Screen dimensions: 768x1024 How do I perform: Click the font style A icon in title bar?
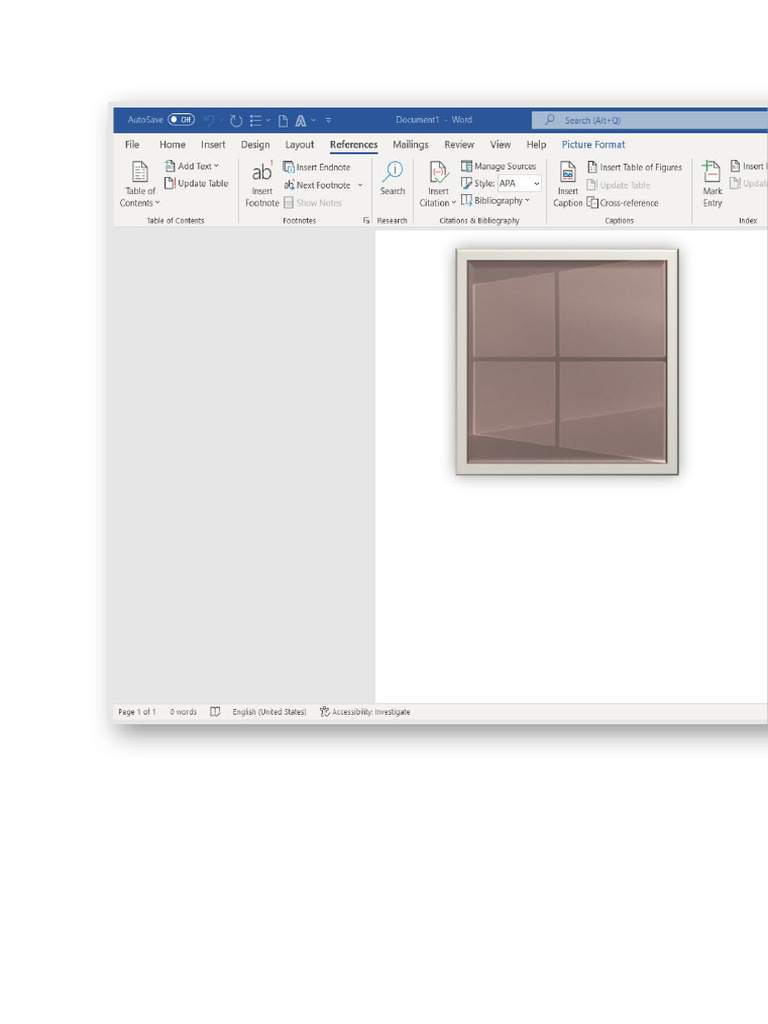click(300, 120)
